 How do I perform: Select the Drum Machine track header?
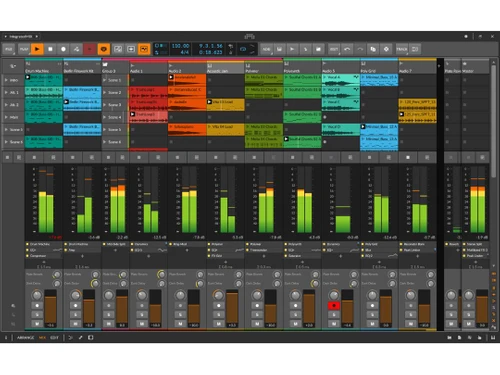tap(44, 68)
